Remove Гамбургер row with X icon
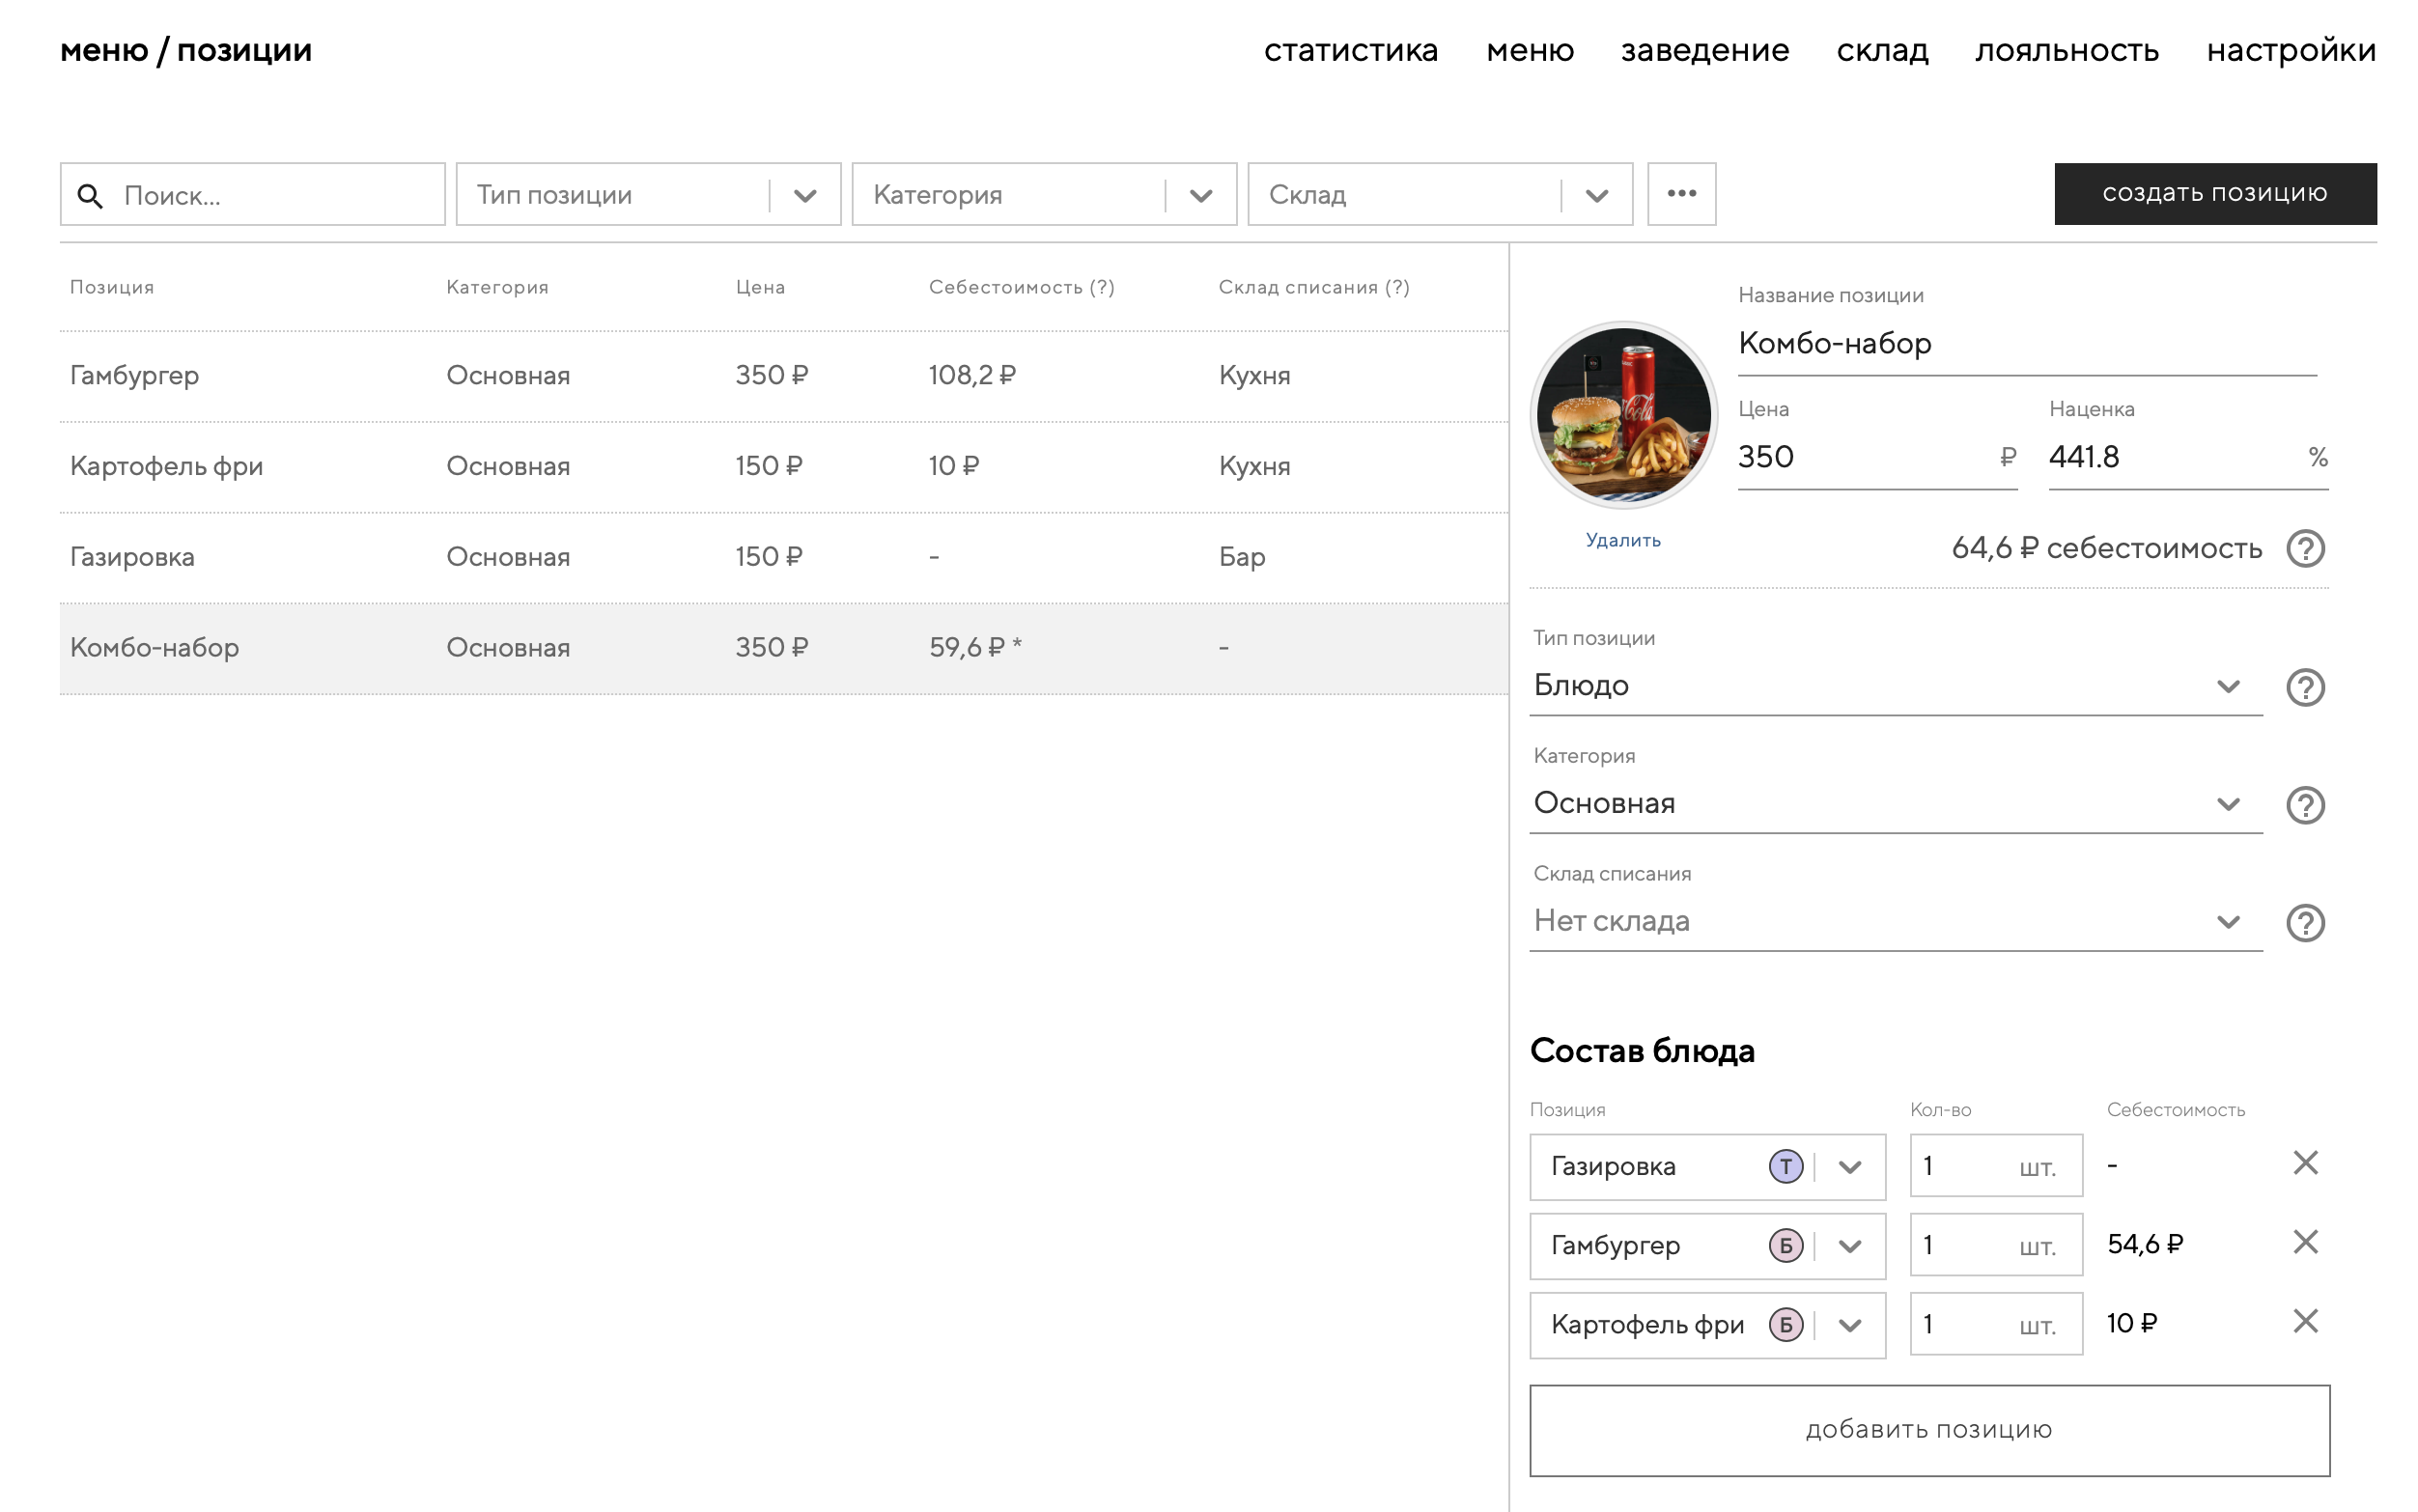Viewport: 2418px width, 1512px height. click(x=2304, y=1242)
